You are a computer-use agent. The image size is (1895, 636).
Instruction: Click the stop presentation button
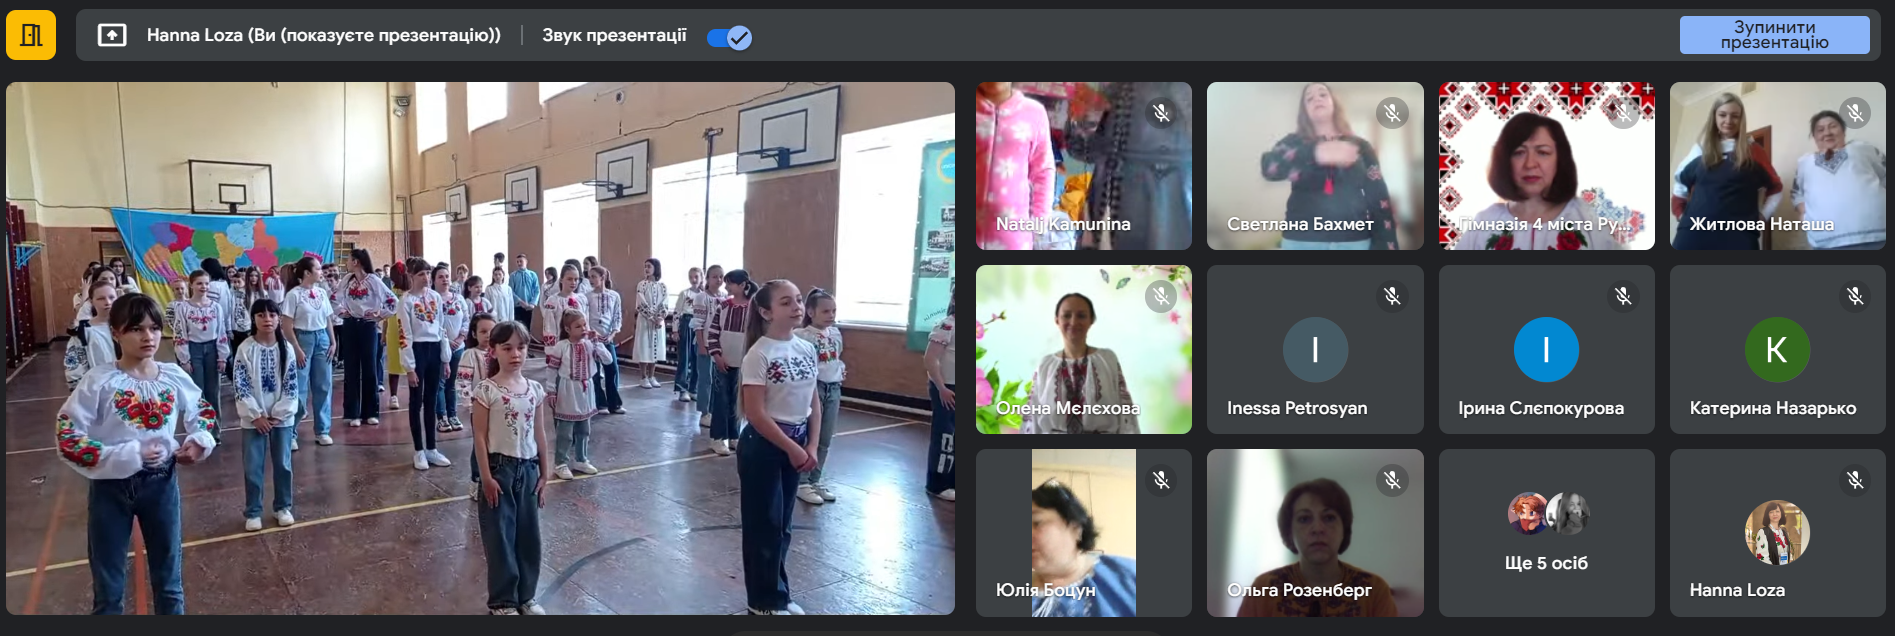[1773, 35]
